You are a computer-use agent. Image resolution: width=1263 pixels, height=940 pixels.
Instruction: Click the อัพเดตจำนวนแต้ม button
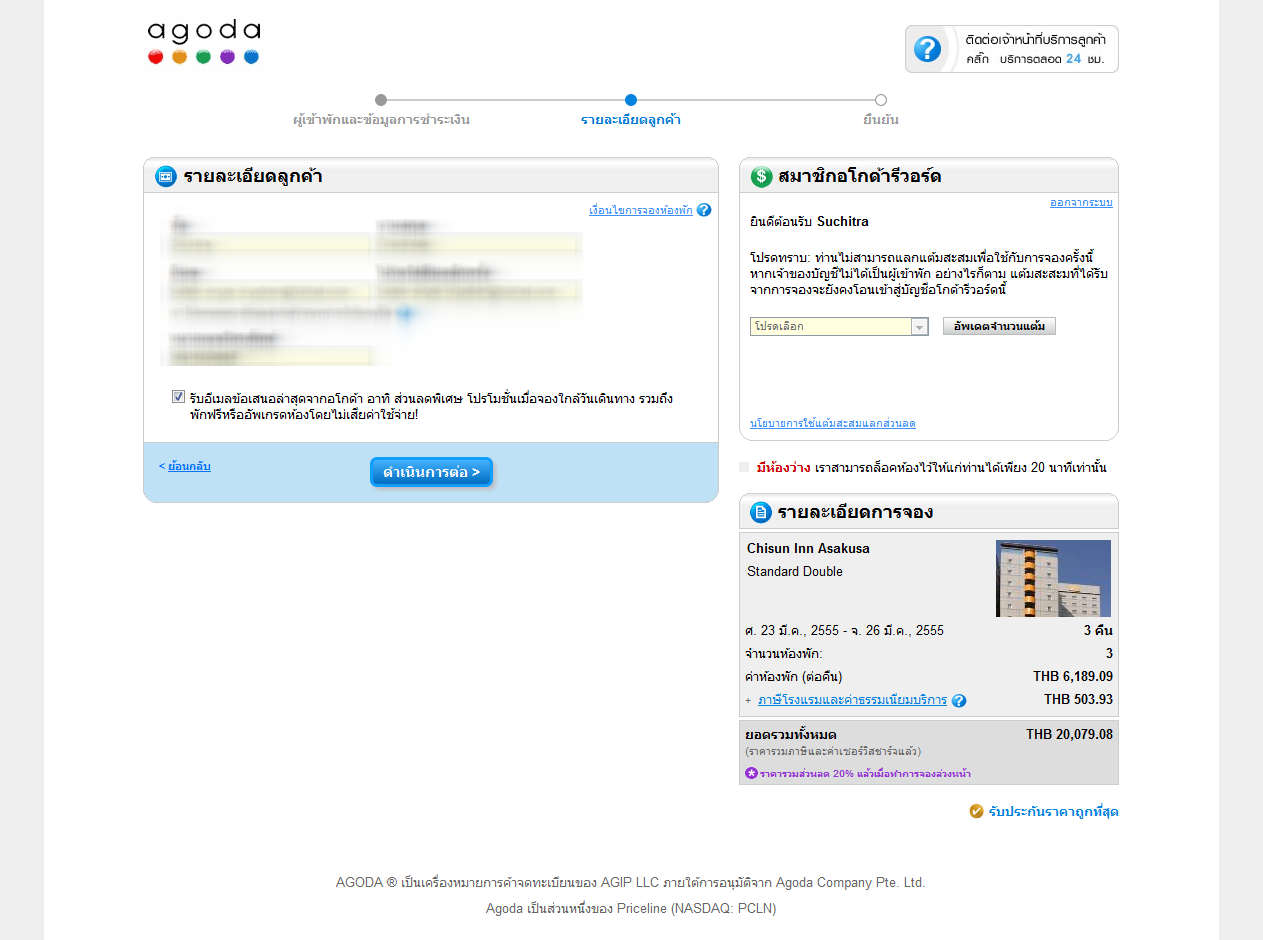tap(999, 326)
